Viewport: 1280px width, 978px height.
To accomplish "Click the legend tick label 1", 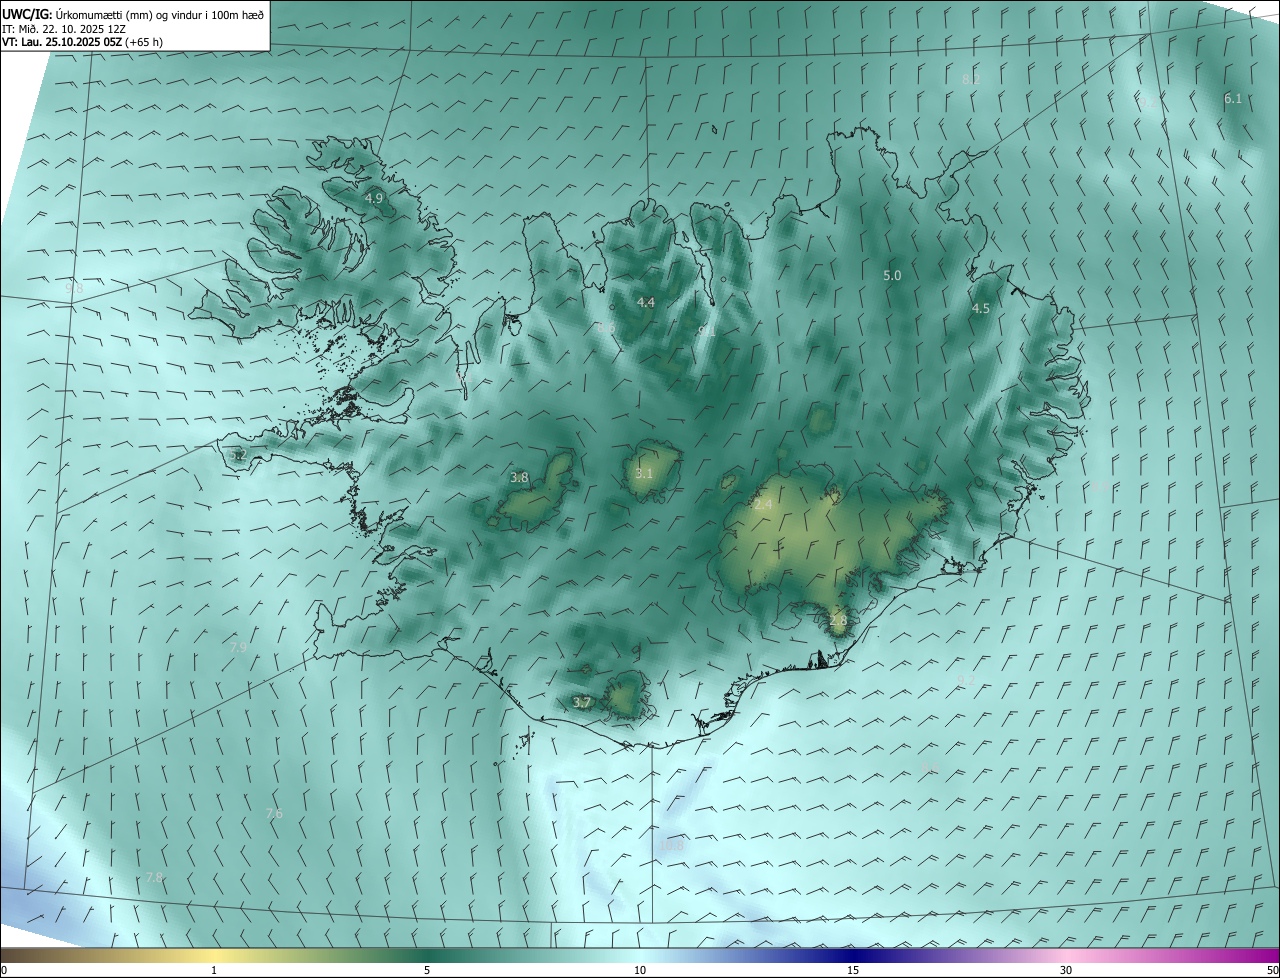I will 214,971.
